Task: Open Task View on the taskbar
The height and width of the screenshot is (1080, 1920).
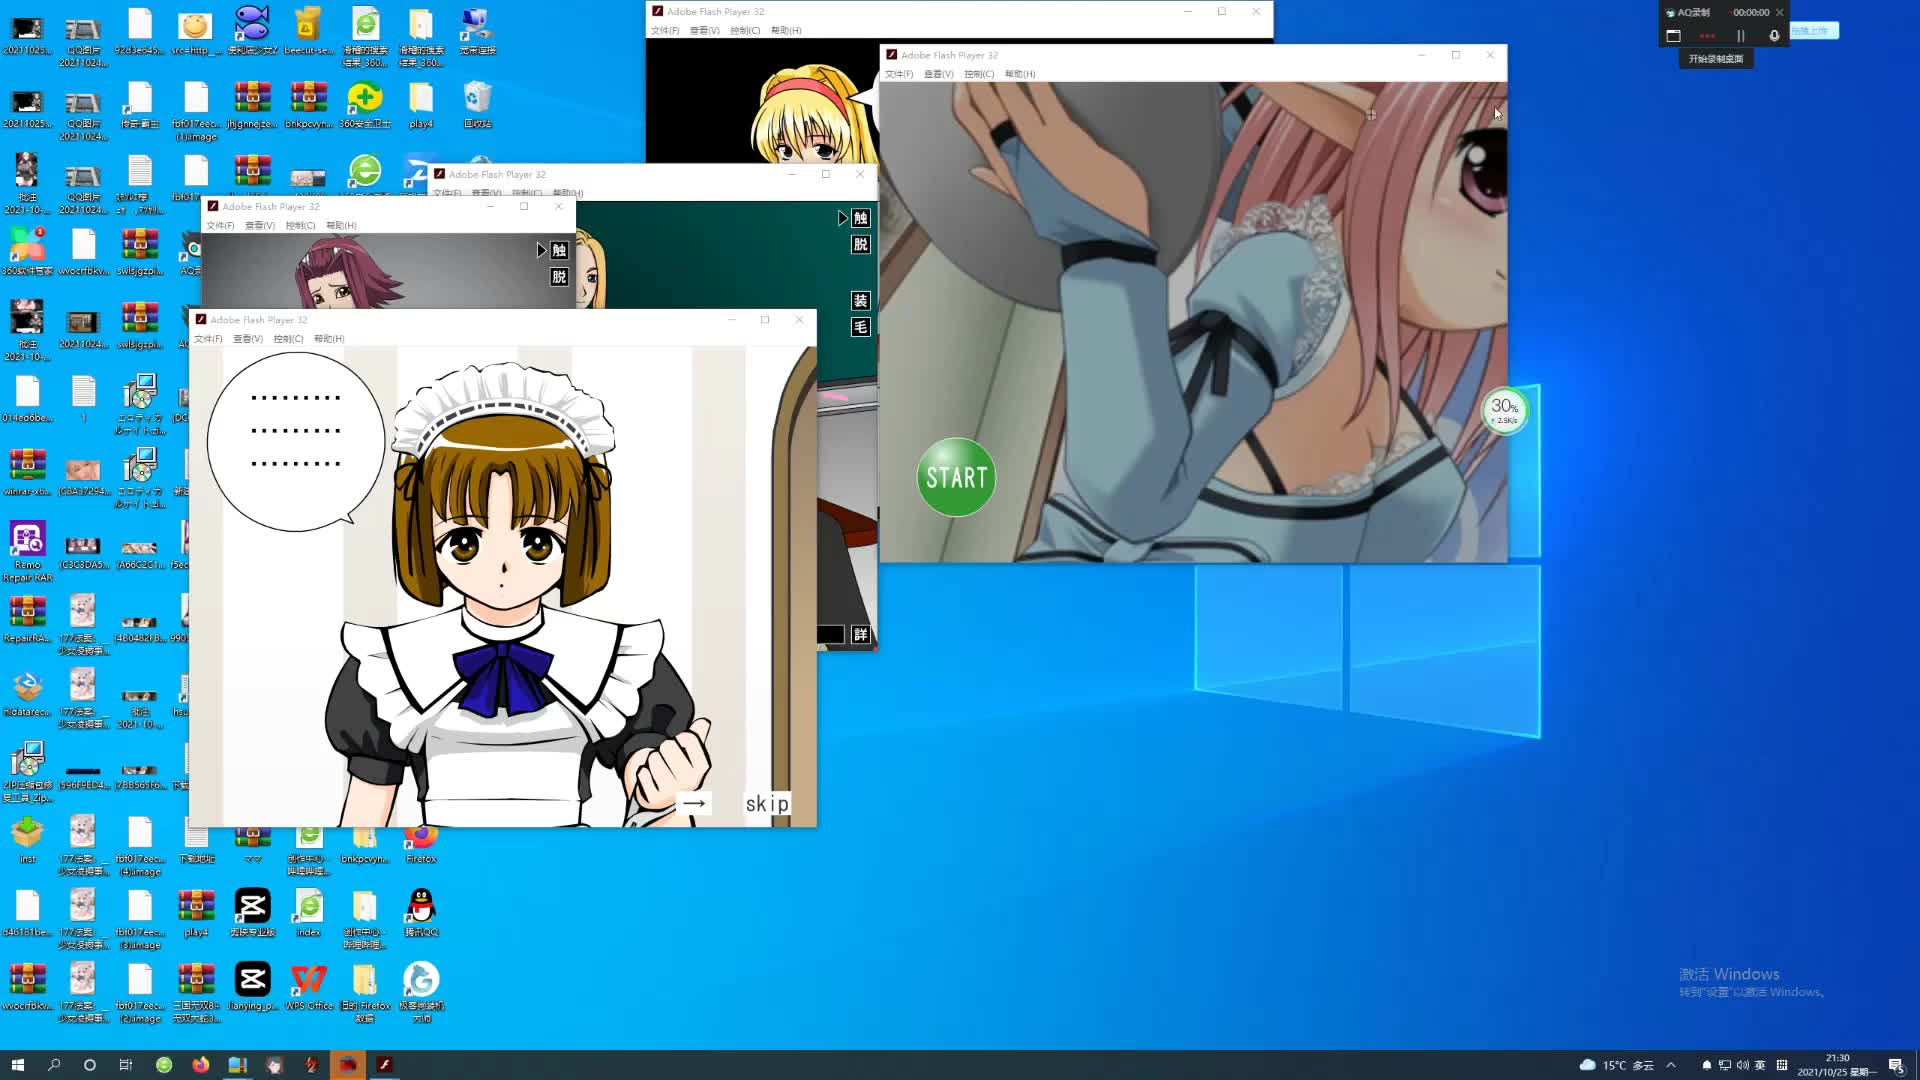Action: pos(126,1065)
